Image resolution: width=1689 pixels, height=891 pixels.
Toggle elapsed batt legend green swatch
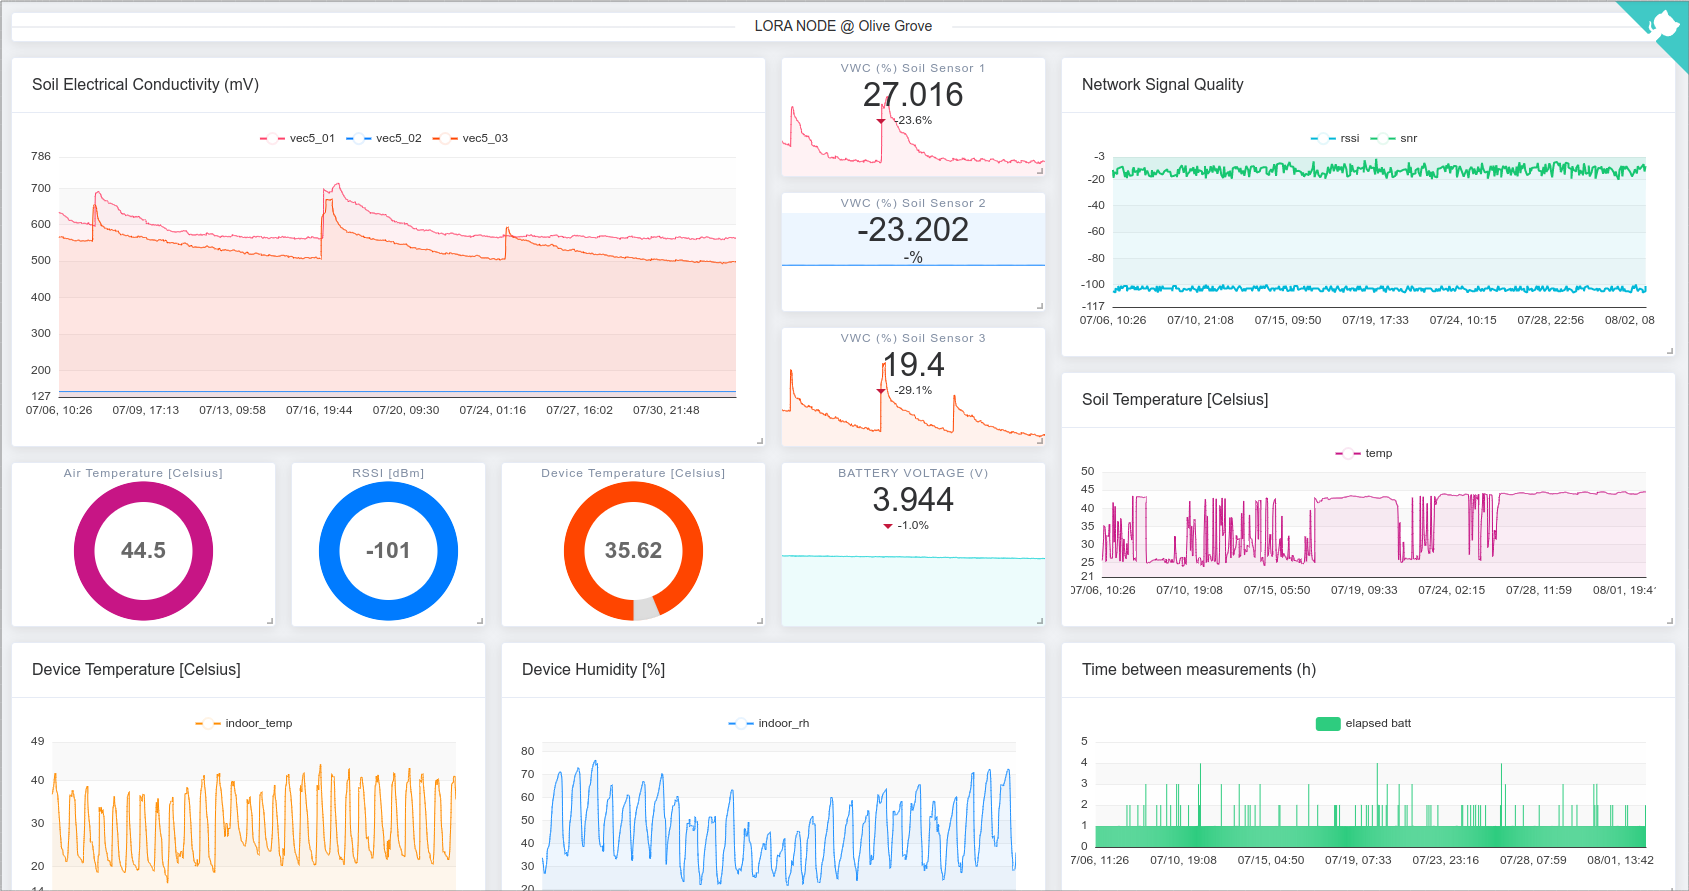coord(1328,723)
